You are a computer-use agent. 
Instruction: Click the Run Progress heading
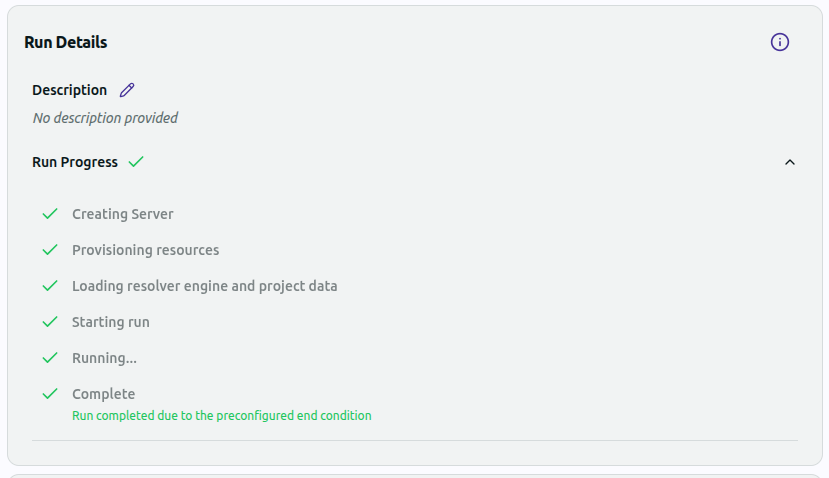click(75, 162)
